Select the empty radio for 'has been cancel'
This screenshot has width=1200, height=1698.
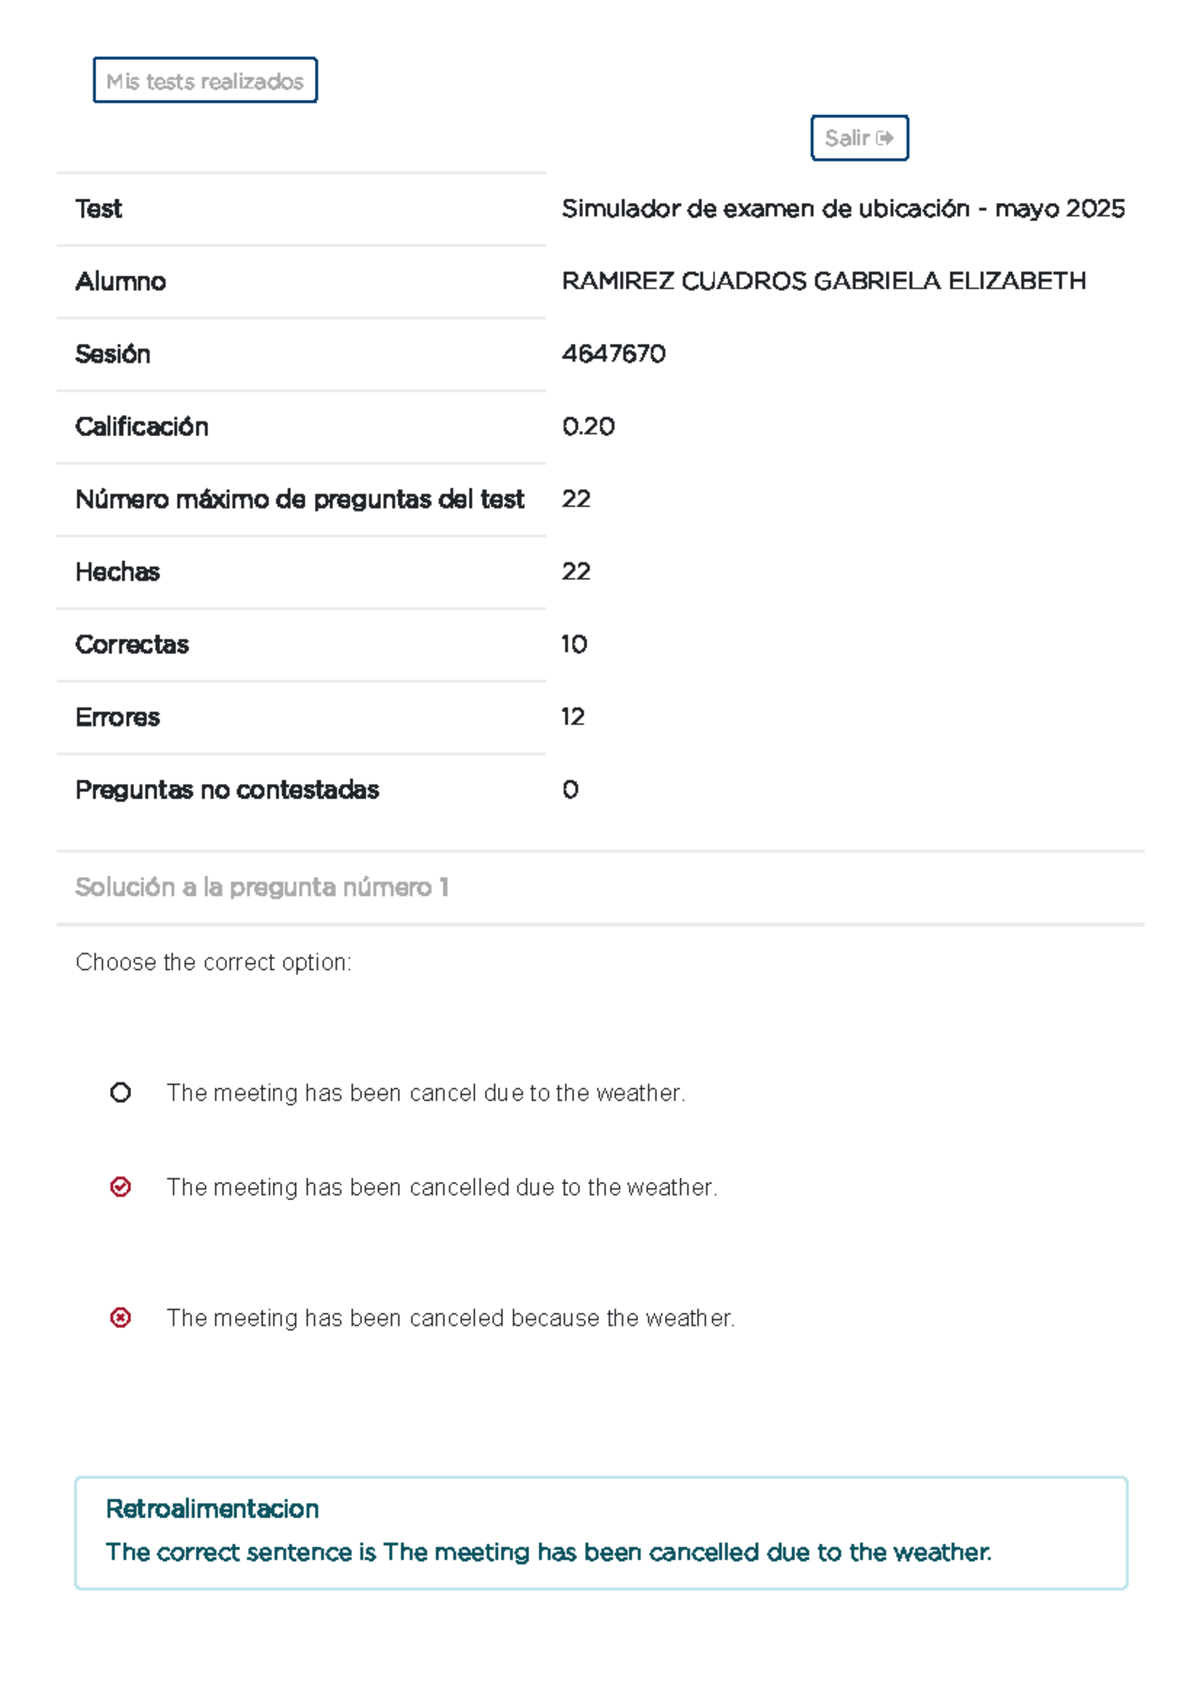[120, 1093]
